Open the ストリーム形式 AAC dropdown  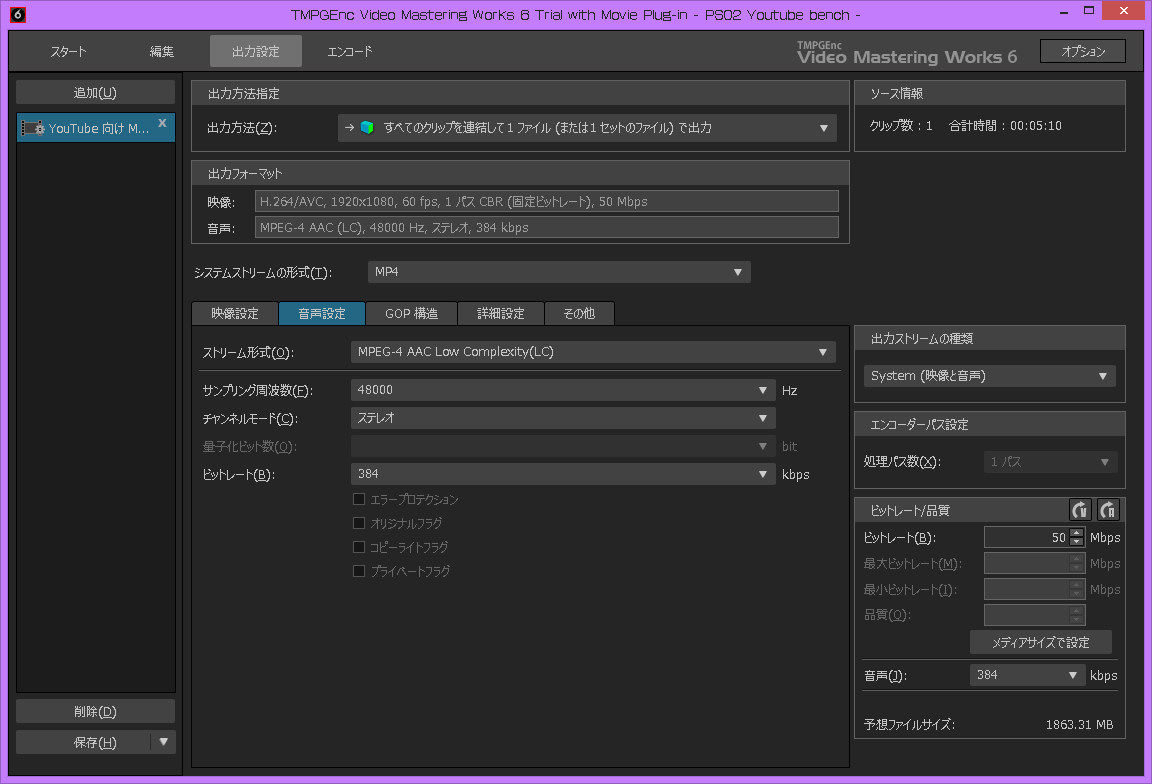[593, 352]
